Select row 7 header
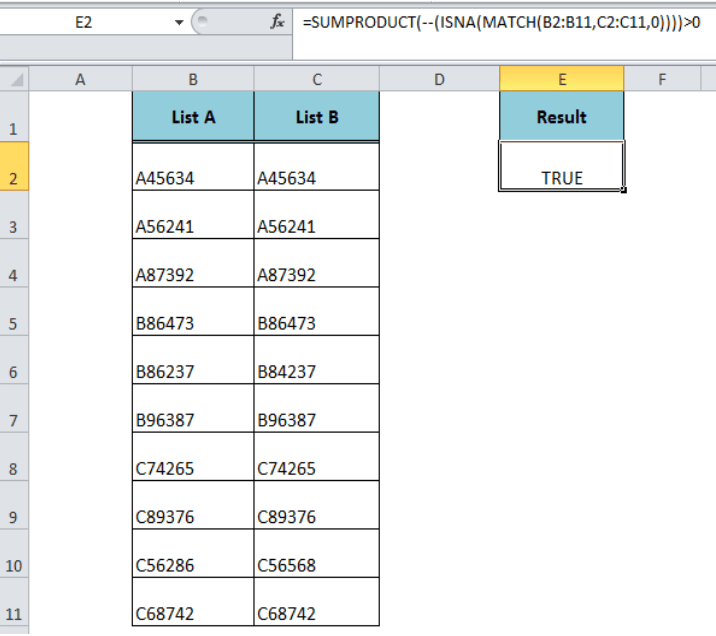The image size is (716, 636). pos(14,408)
